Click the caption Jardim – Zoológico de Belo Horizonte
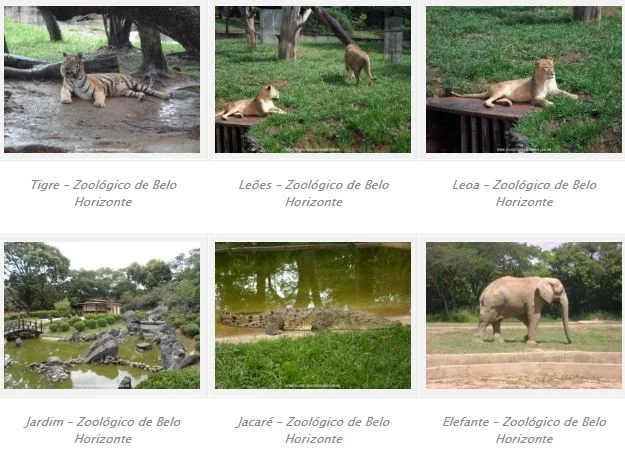 coord(103,430)
